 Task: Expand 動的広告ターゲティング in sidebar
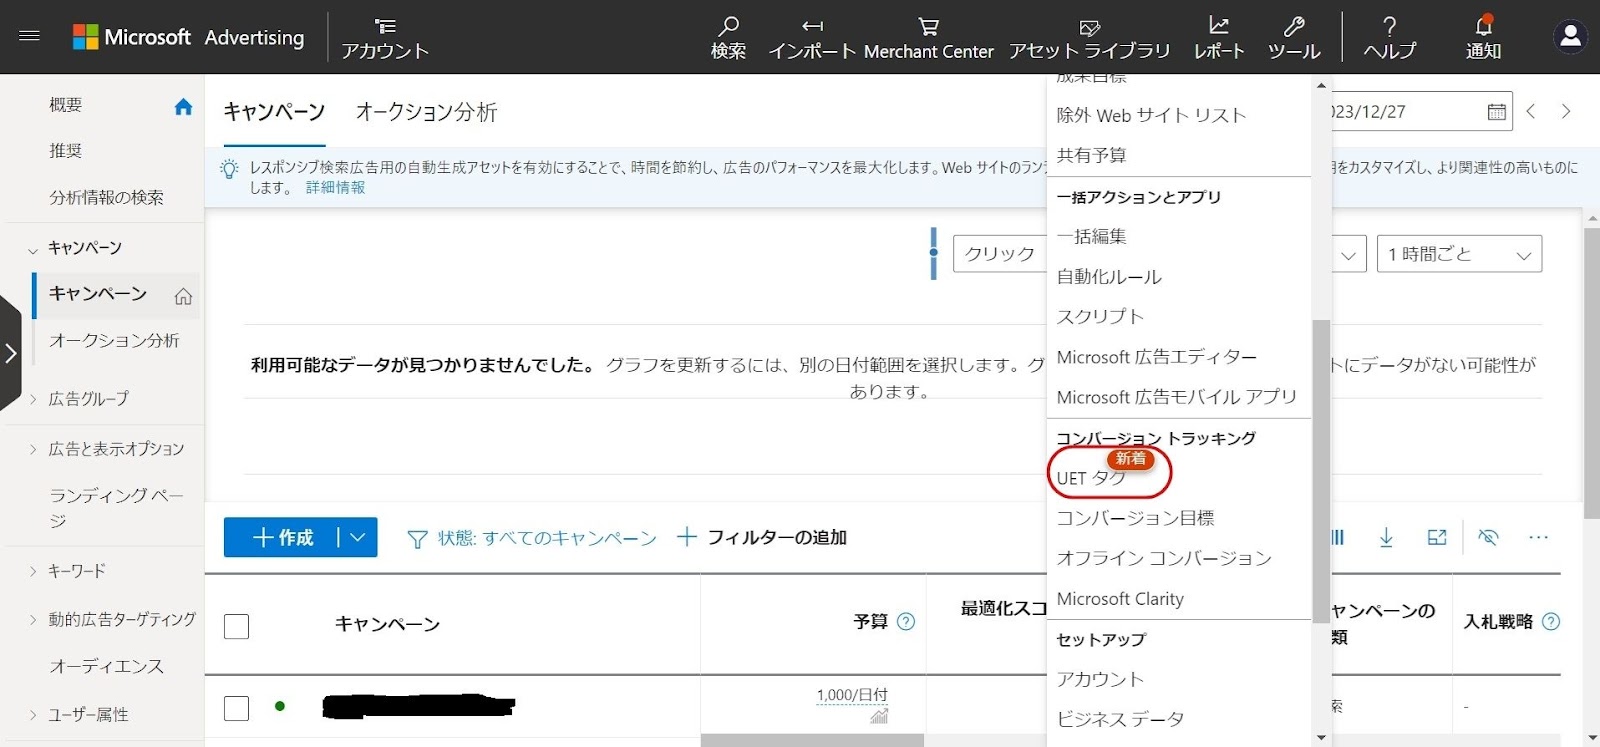33,620
